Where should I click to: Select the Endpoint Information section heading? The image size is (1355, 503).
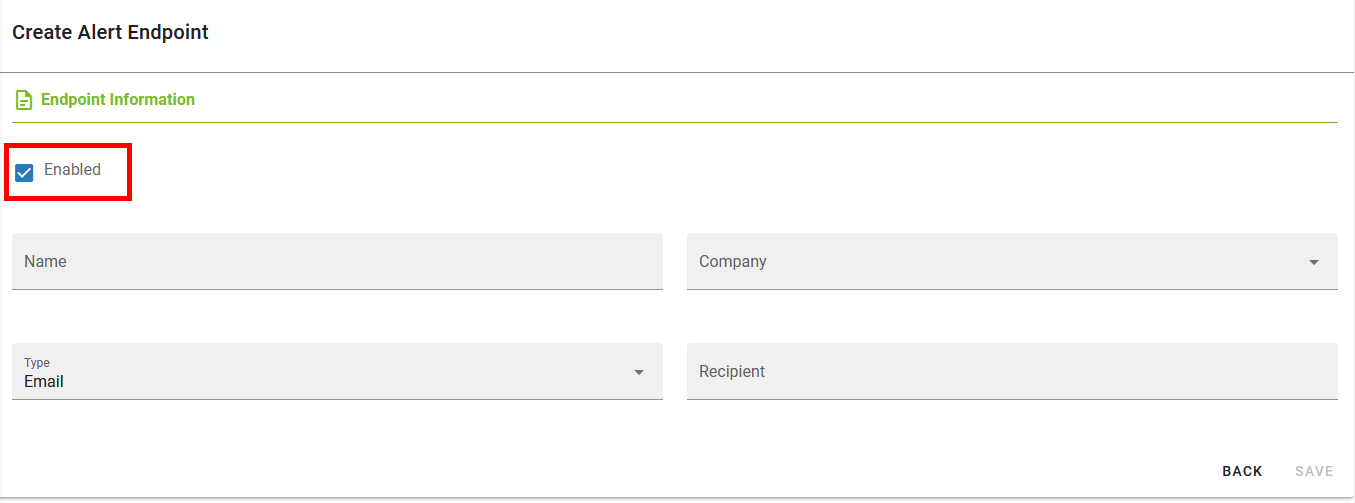(118, 100)
